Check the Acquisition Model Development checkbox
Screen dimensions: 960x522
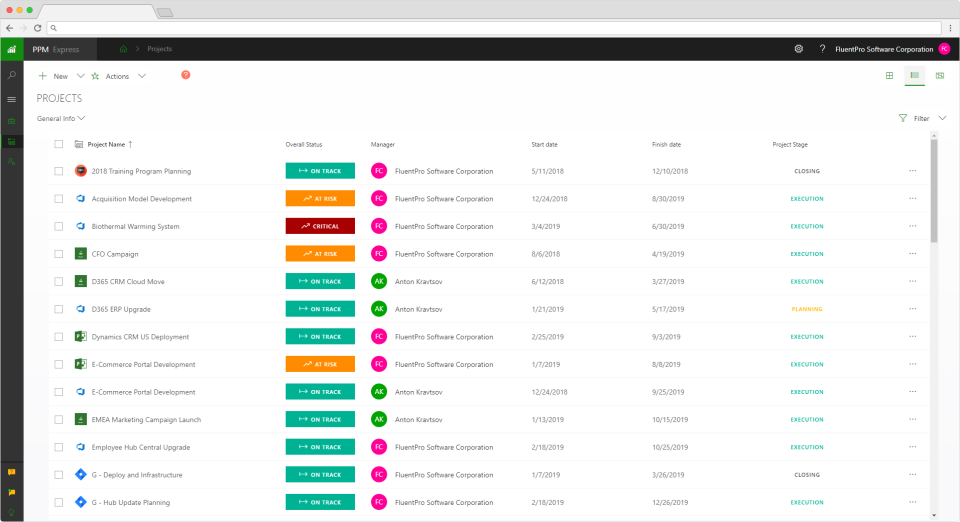click(59, 199)
